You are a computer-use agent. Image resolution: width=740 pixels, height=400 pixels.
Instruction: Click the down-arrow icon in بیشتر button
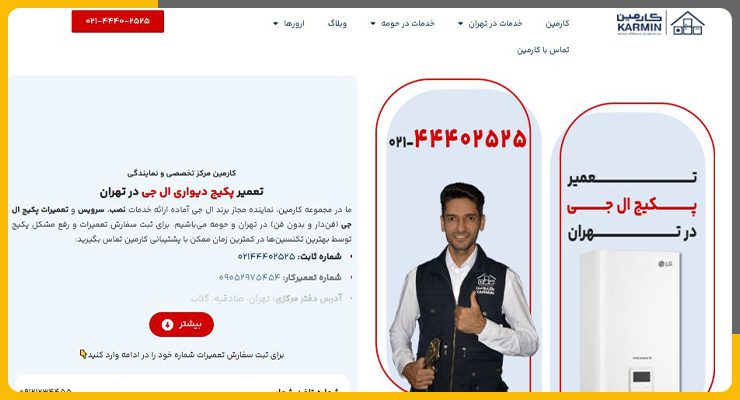pyautogui.click(x=167, y=325)
